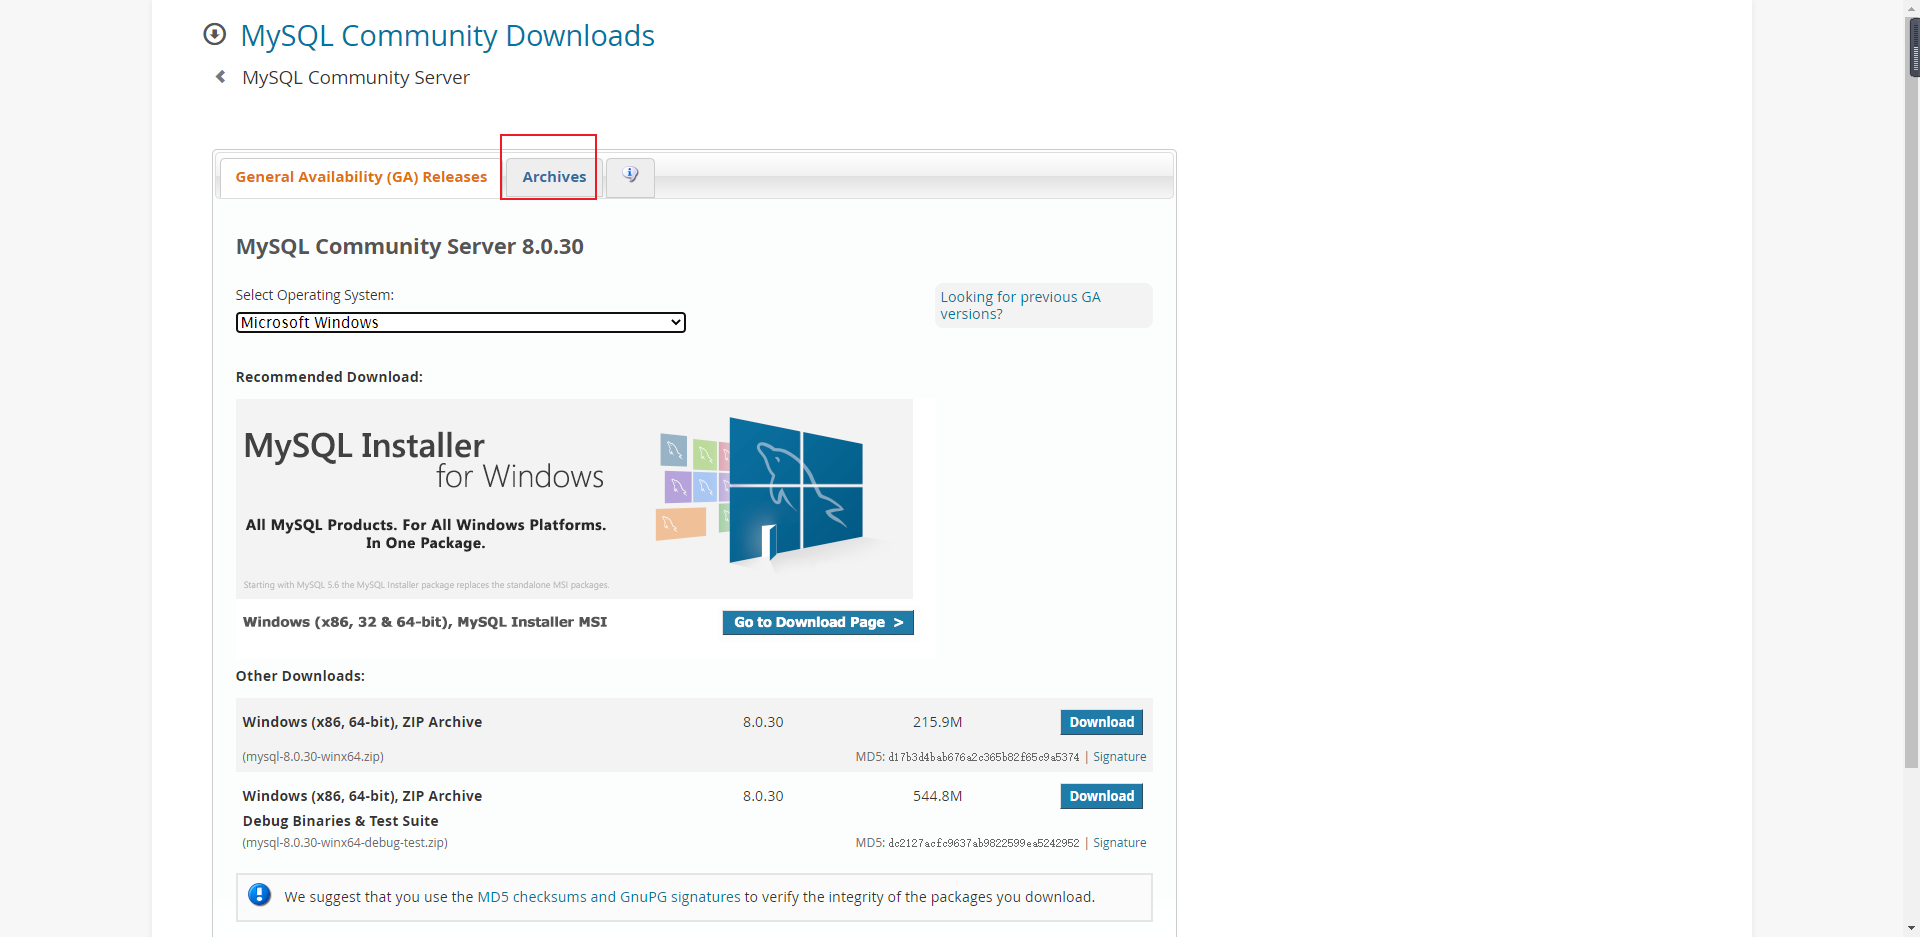Switch to the Archives tab

point(554,177)
